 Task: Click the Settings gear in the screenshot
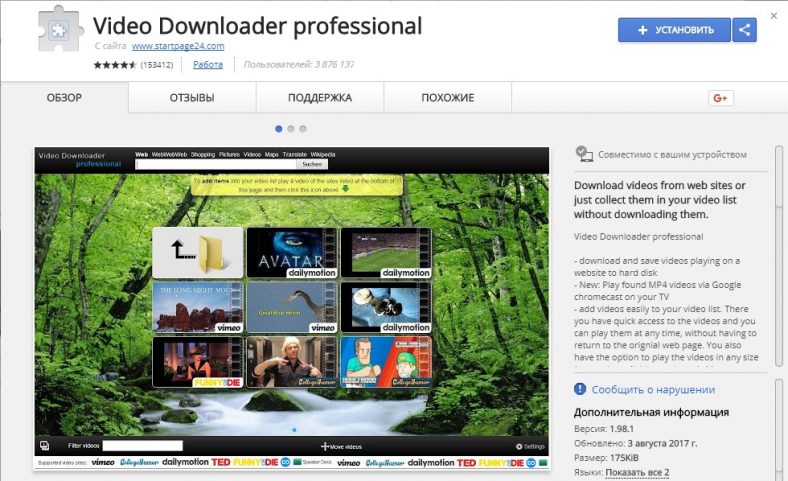point(519,446)
